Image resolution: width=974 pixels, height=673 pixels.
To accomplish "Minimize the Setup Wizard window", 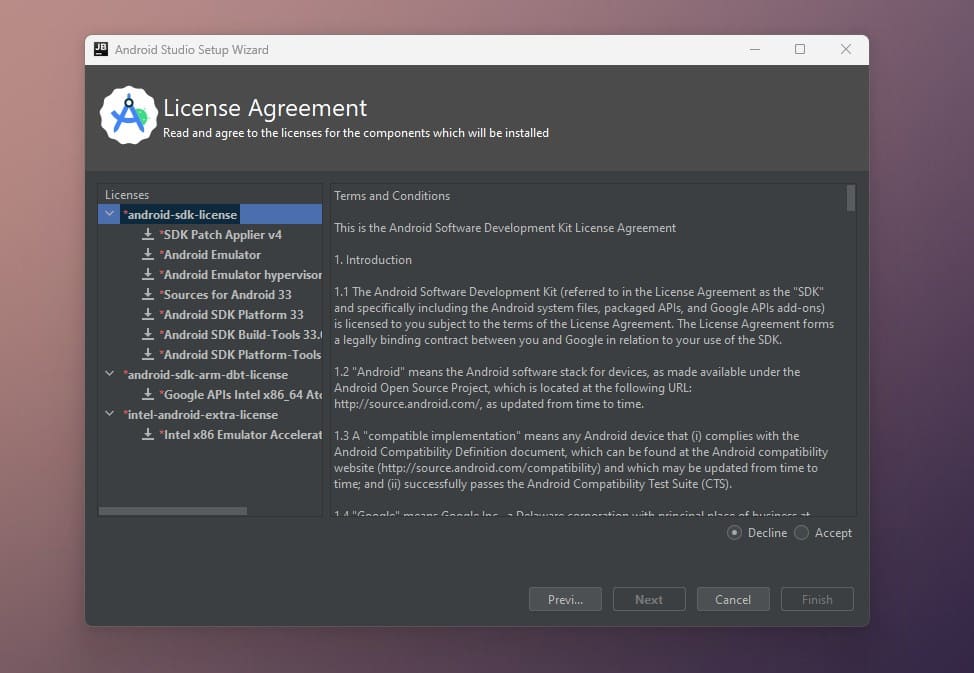I will [x=755, y=49].
